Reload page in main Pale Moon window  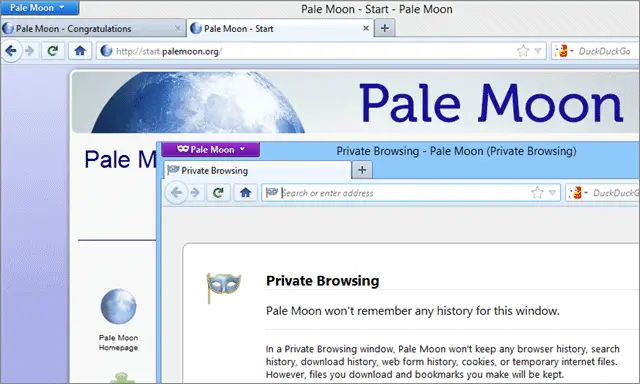52,51
